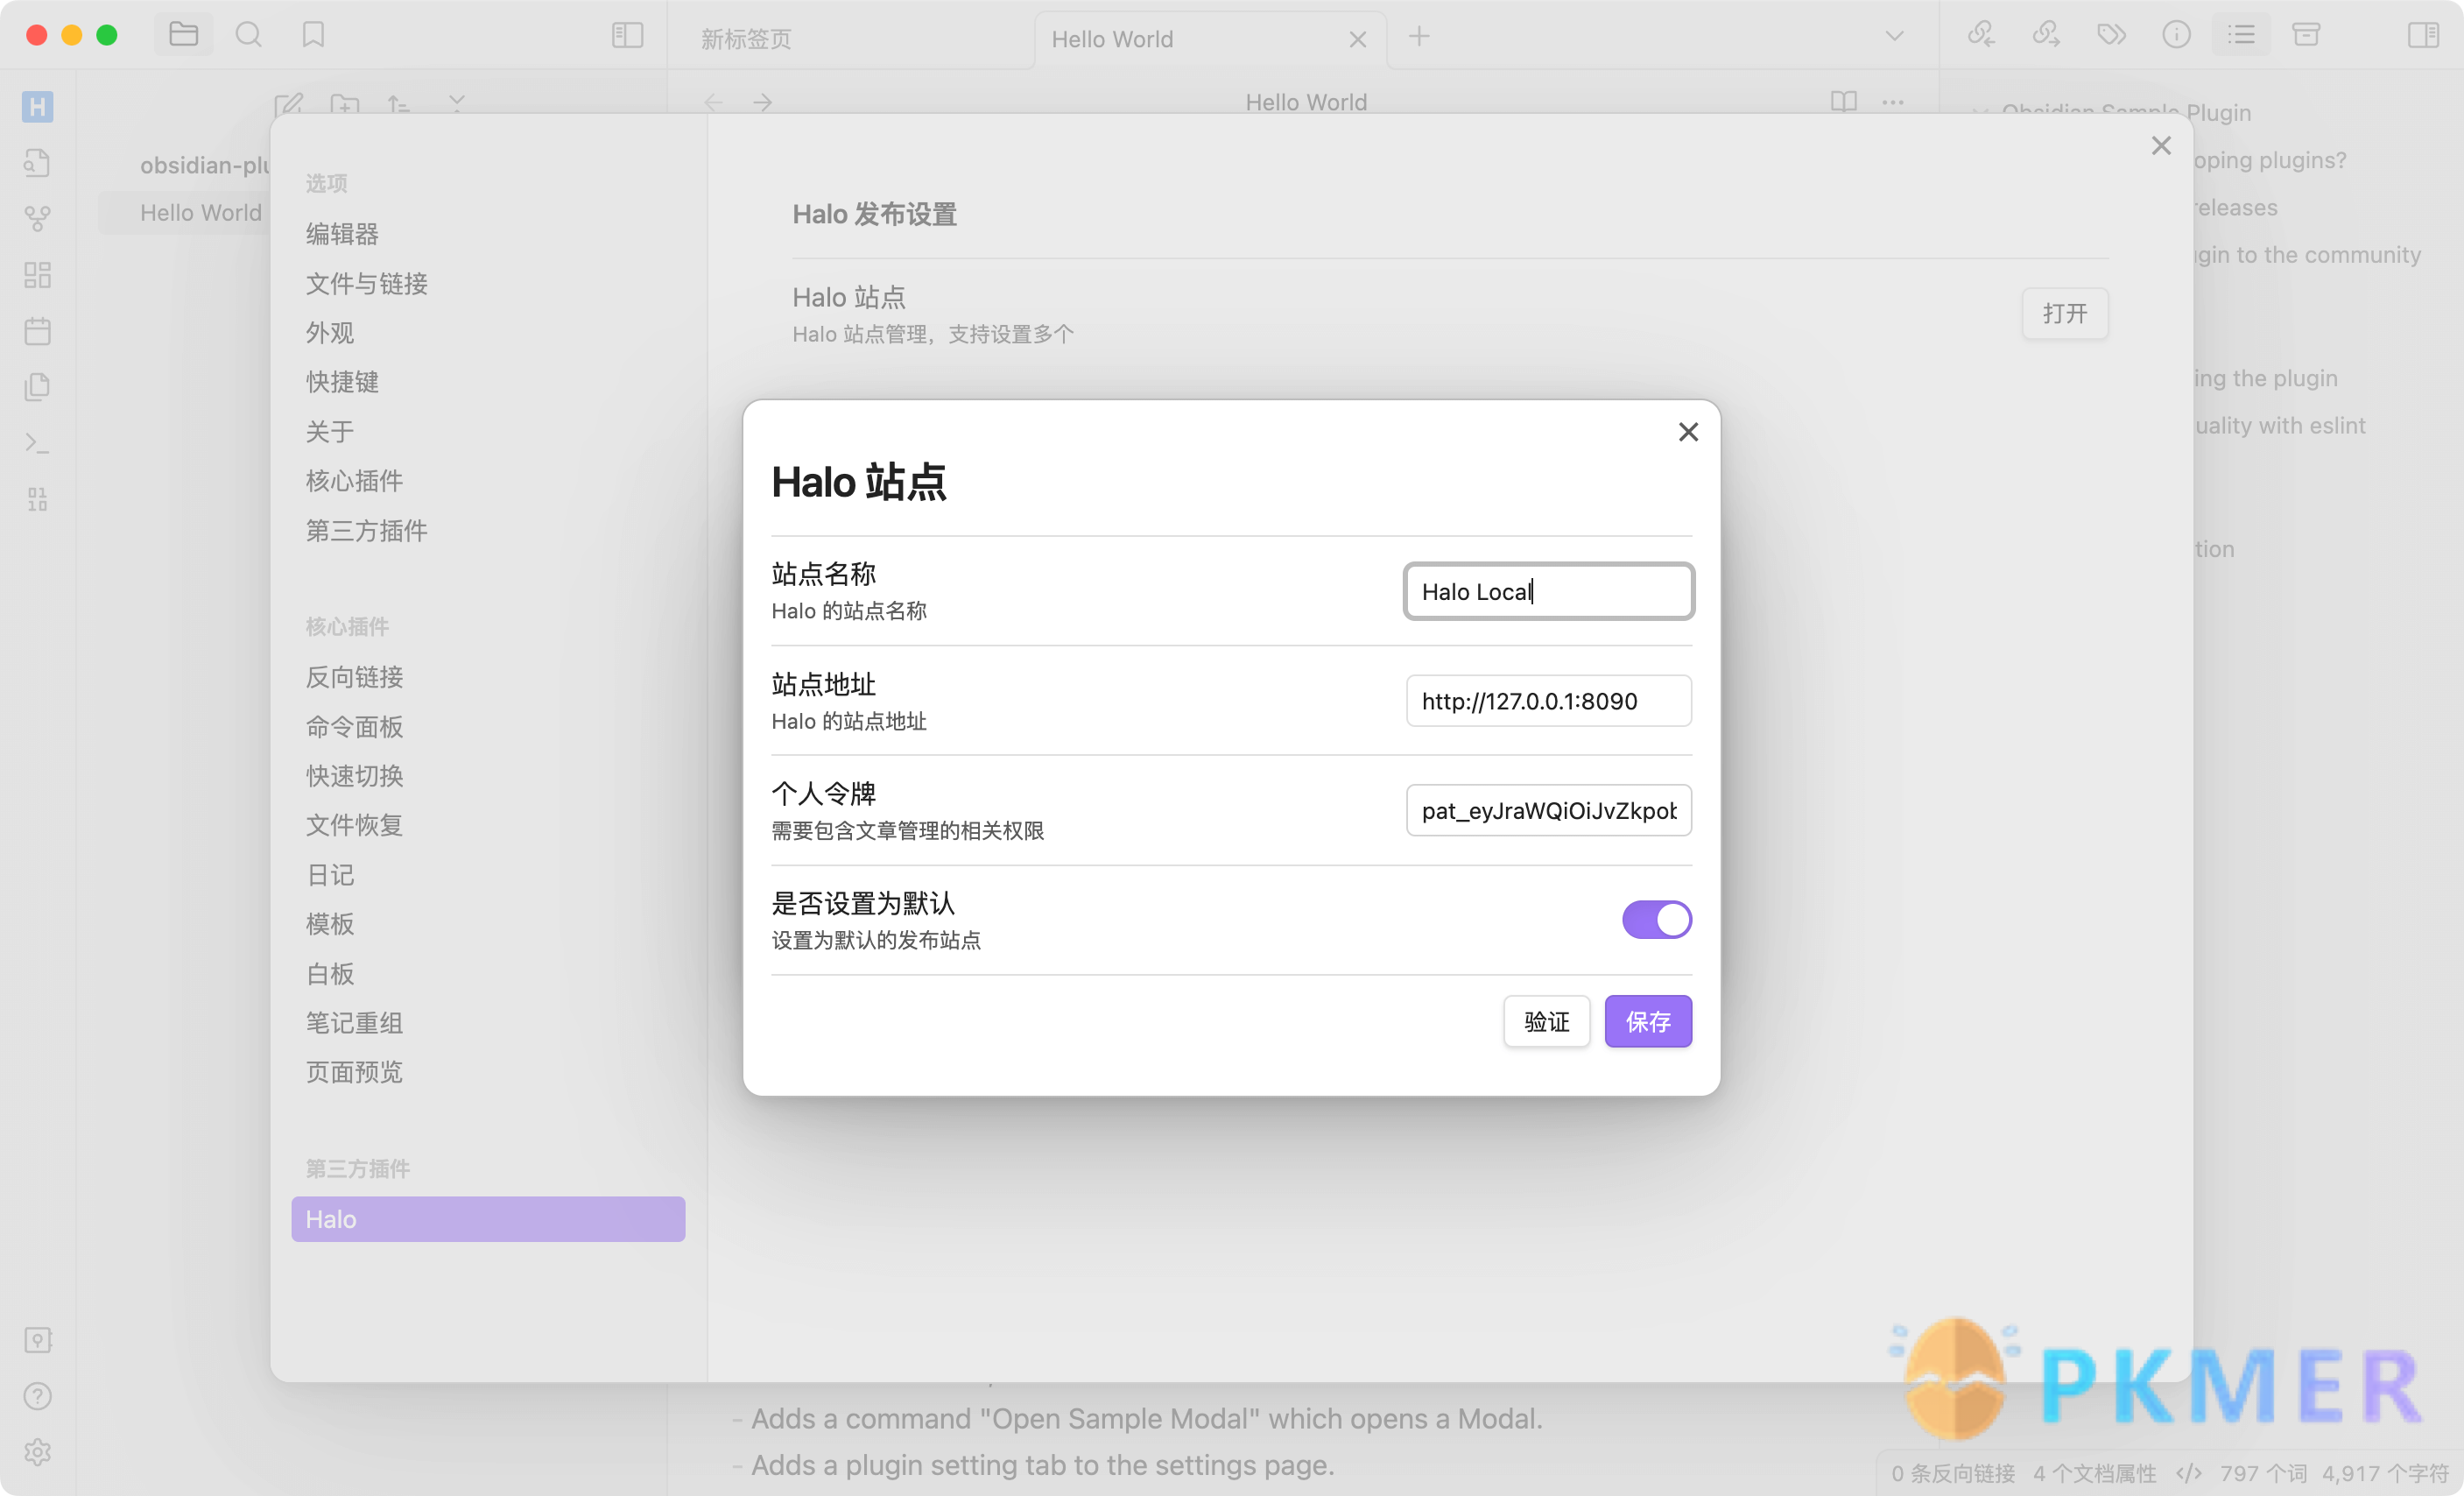Click the 站点地址 URL input field
2464x1496 pixels.
[x=1548, y=701]
